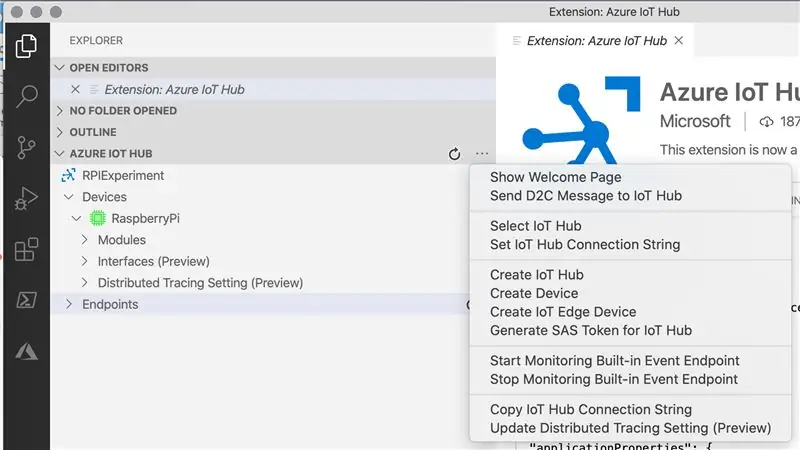Open the Explorer view in activity bar
This screenshot has width=800, height=450.
26,46
